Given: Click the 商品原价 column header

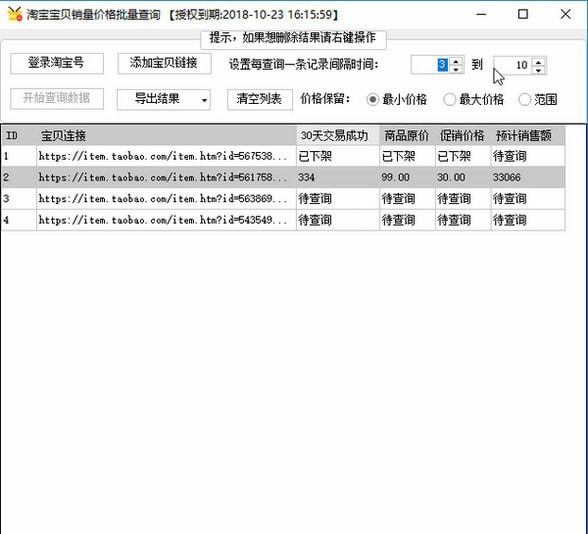Looking at the screenshot, I should click(x=407, y=135).
